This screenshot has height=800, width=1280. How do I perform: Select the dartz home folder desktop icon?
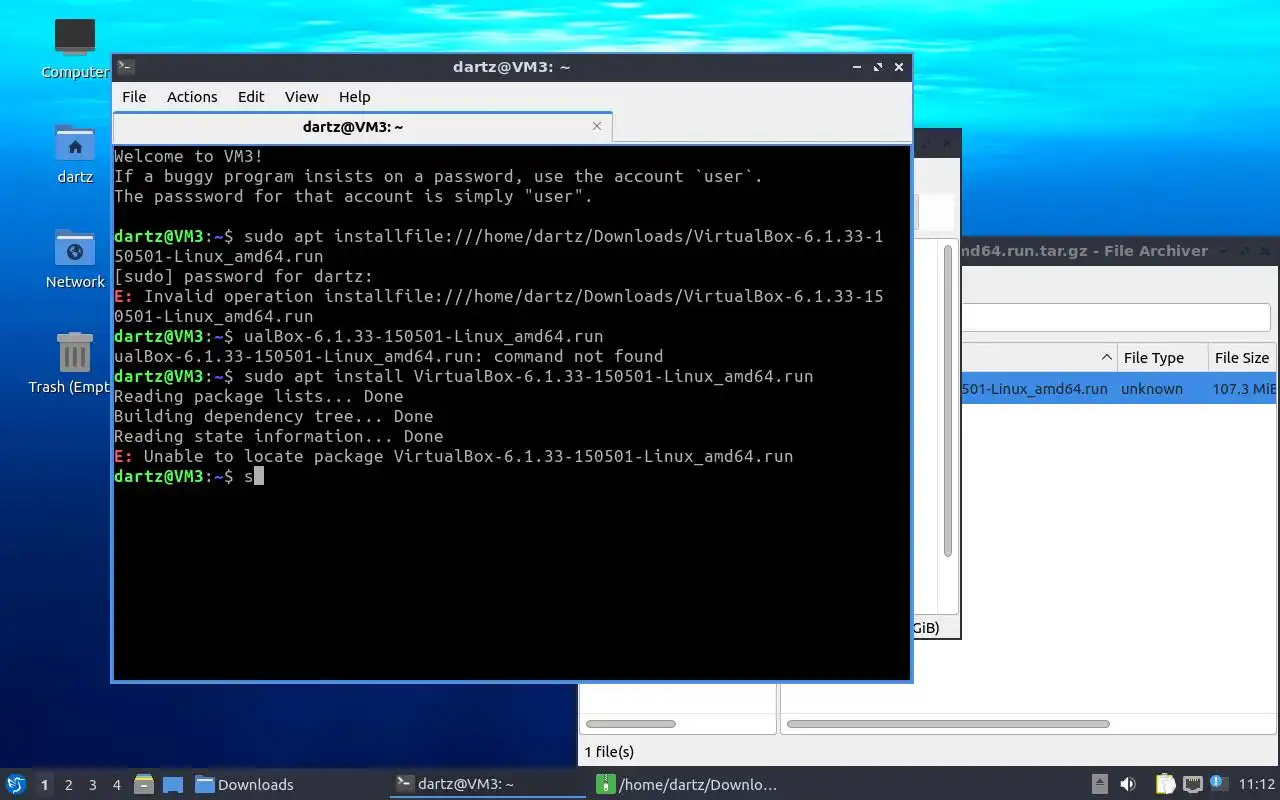coord(75,154)
